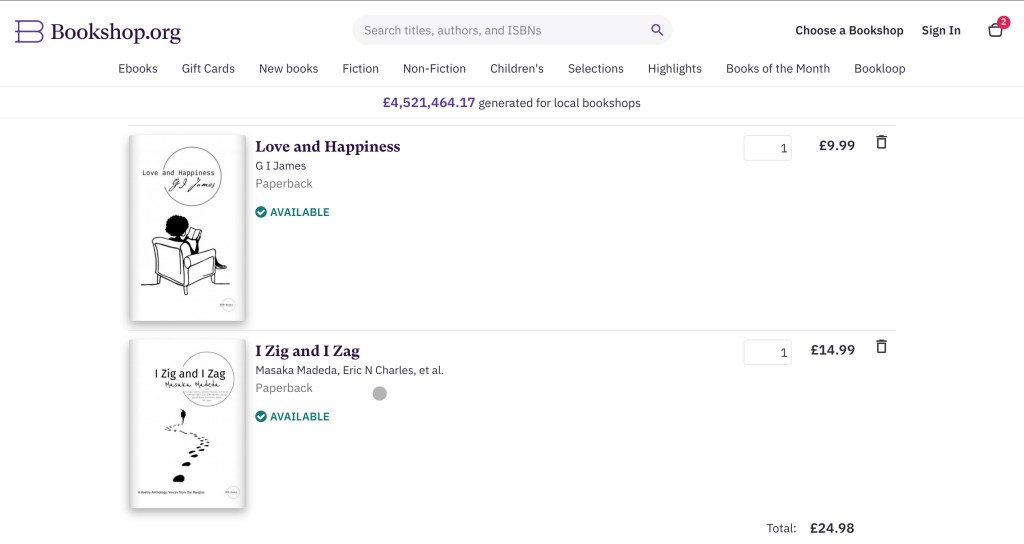Open the shopping basket icon
Viewport: 1024px width, 544px height.
click(x=996, y=30)
